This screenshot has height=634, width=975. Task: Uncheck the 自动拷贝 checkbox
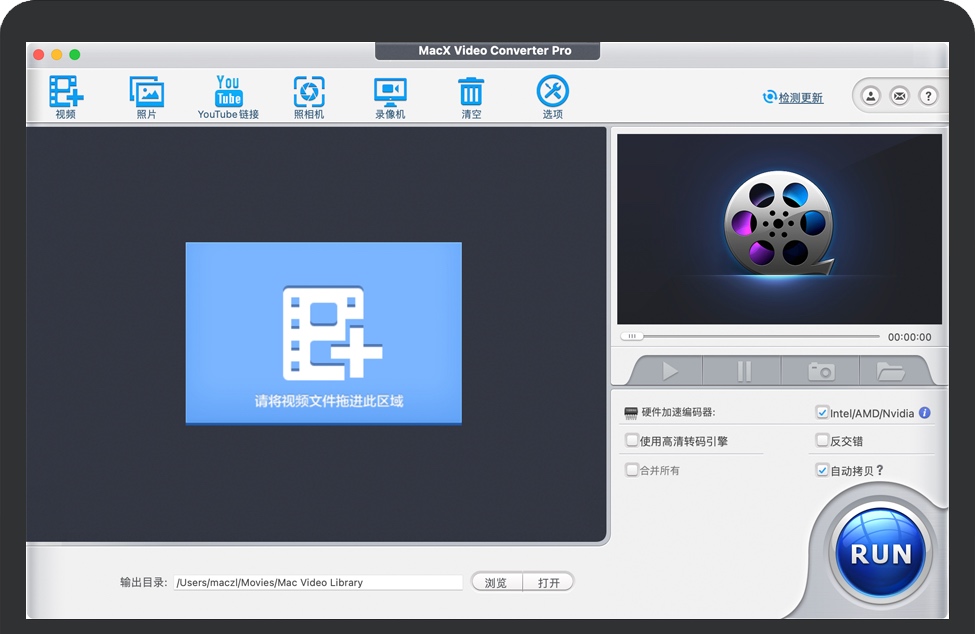(x=822, y=470)
